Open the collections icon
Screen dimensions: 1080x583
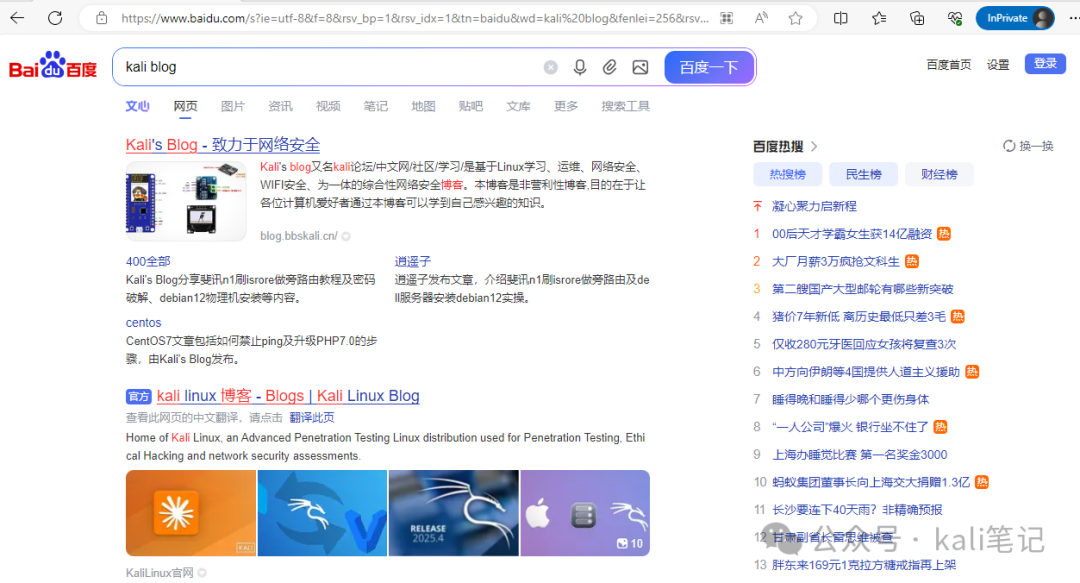(917, 18)
